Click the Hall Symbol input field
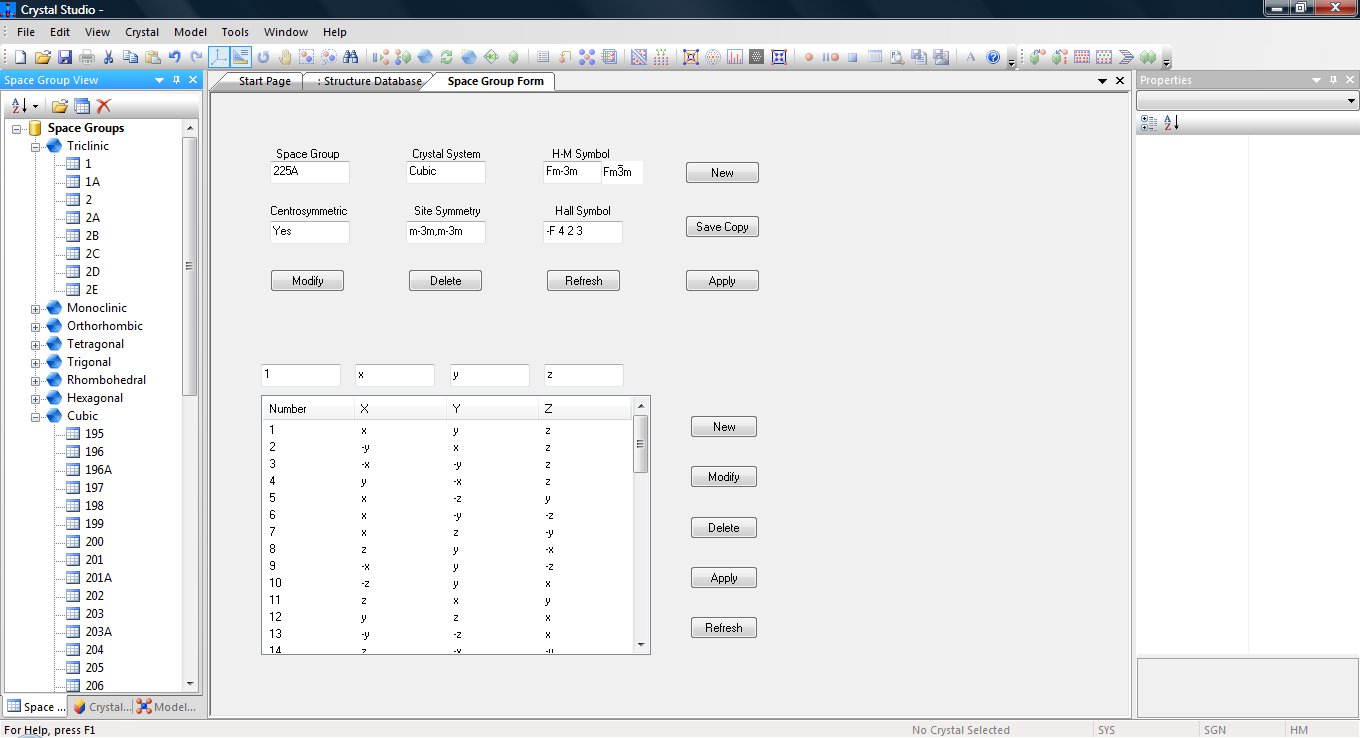This screenshot has width=1360, height=738. coord(583,232)
